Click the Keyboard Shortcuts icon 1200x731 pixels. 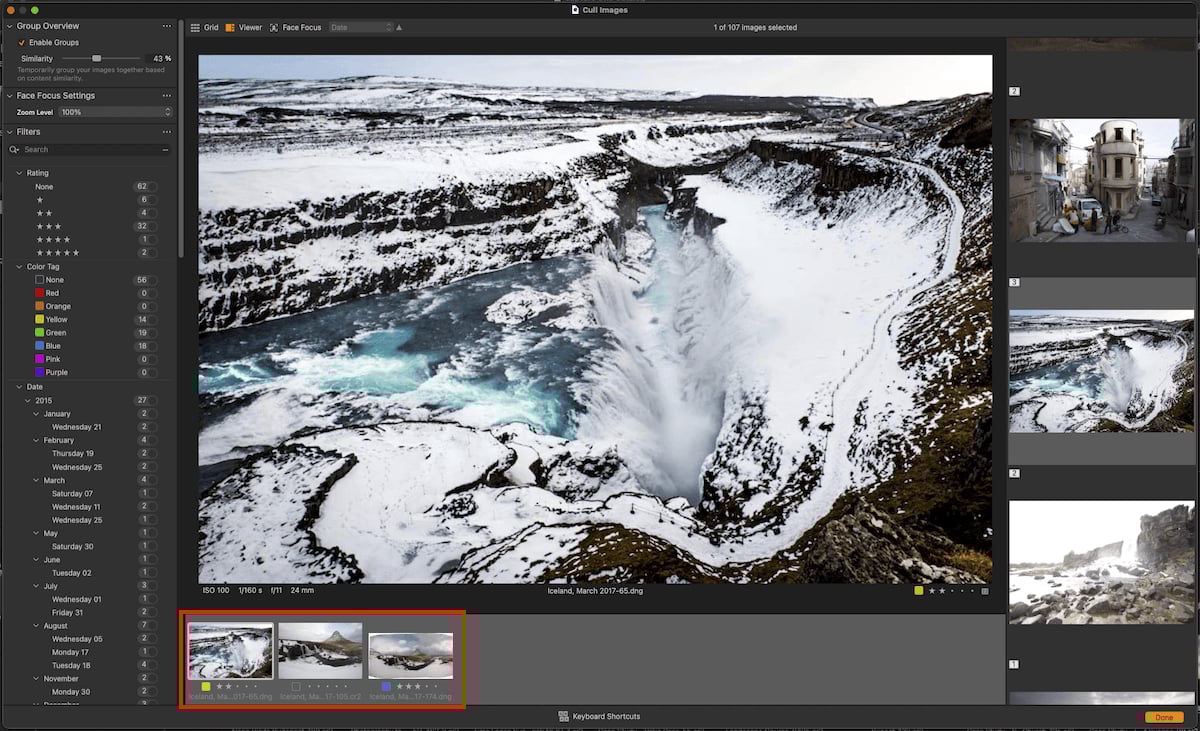pos(565,716)
